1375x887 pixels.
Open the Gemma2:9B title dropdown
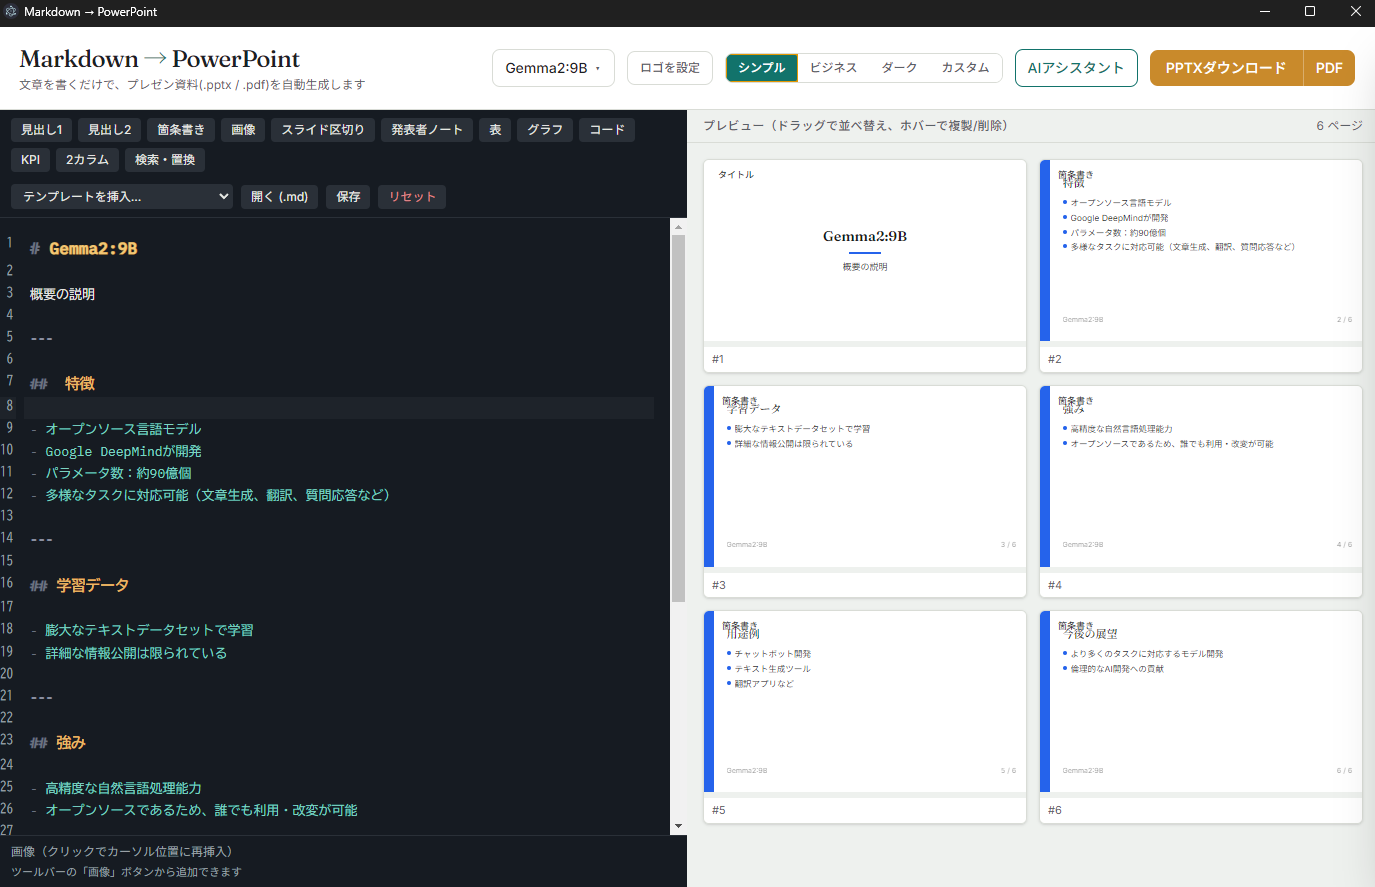(553, 68)
